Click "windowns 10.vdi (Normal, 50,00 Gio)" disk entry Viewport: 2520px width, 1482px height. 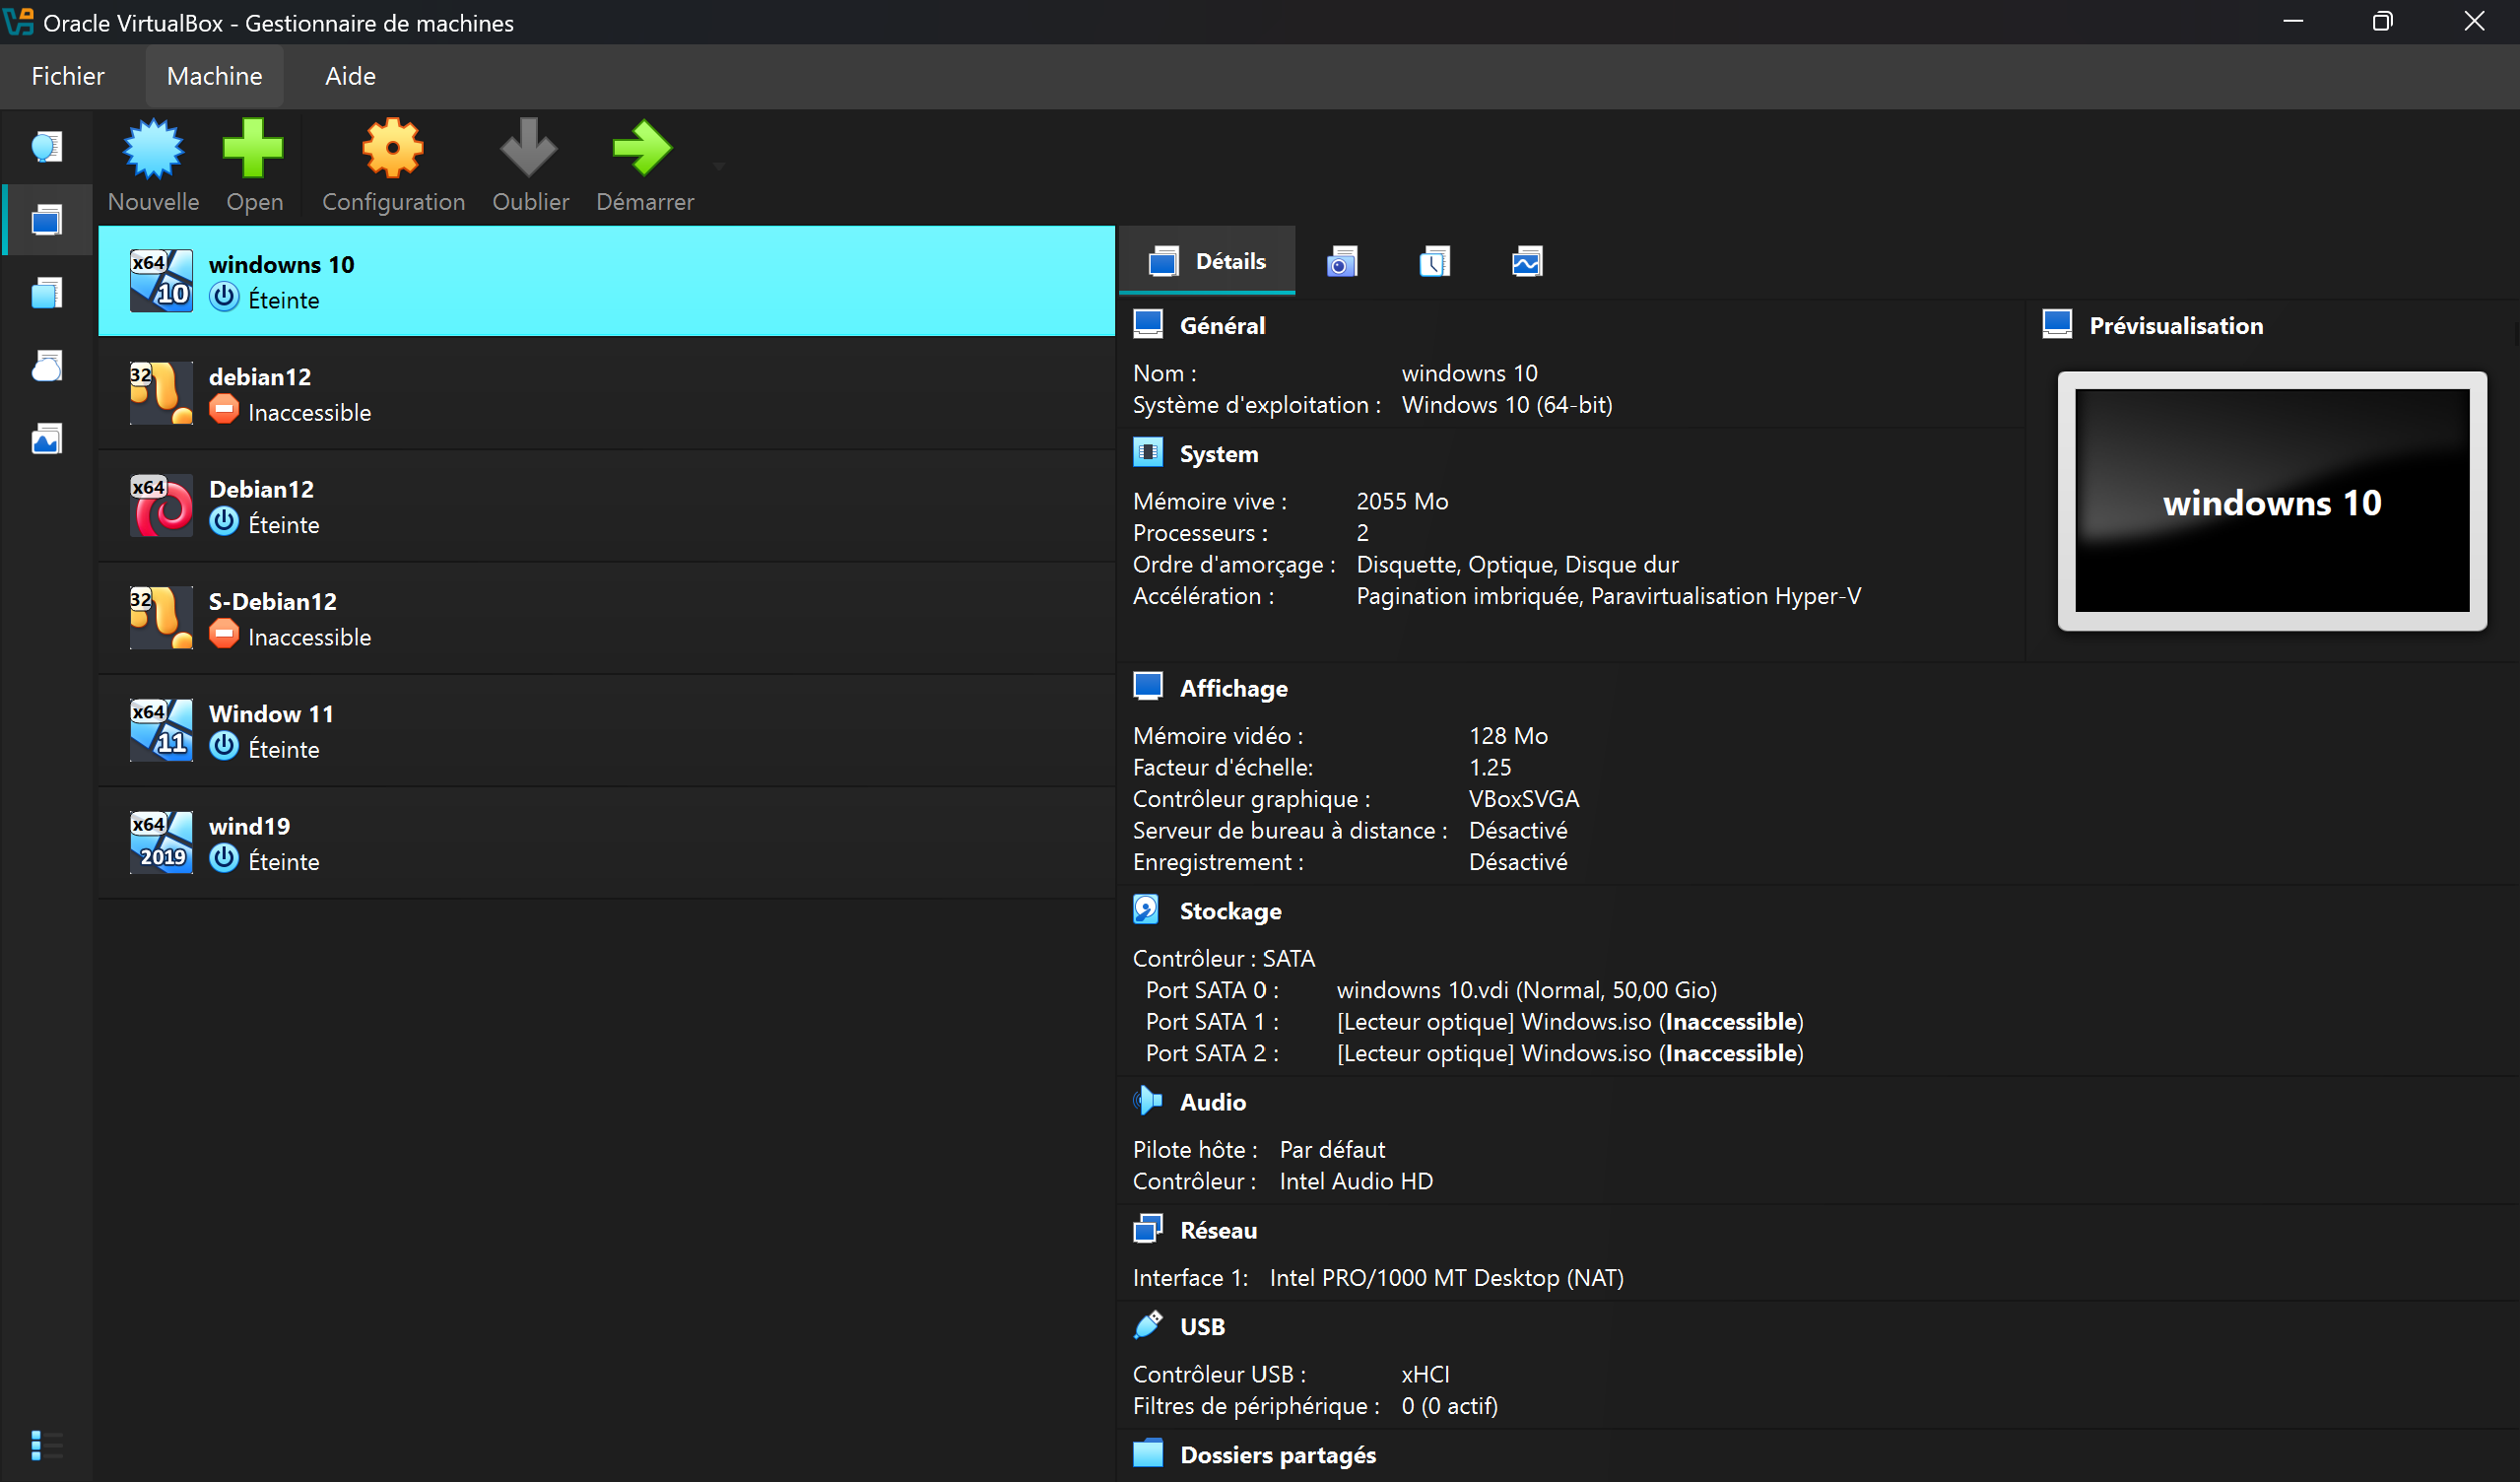click(1527, 990)
